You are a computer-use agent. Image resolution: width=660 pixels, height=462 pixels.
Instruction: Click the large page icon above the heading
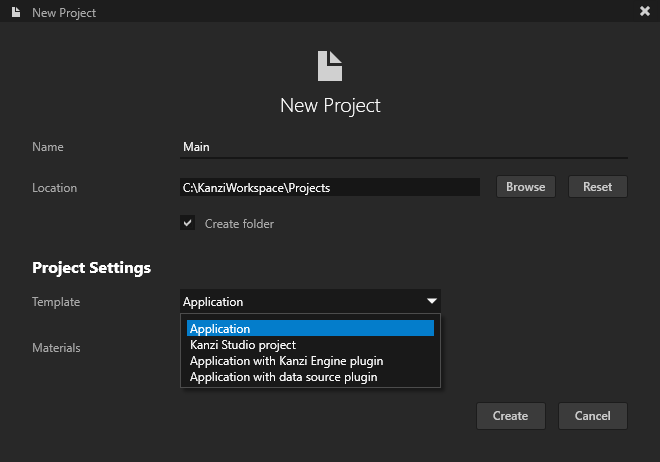pyautogui.click(x=329, y=66)
